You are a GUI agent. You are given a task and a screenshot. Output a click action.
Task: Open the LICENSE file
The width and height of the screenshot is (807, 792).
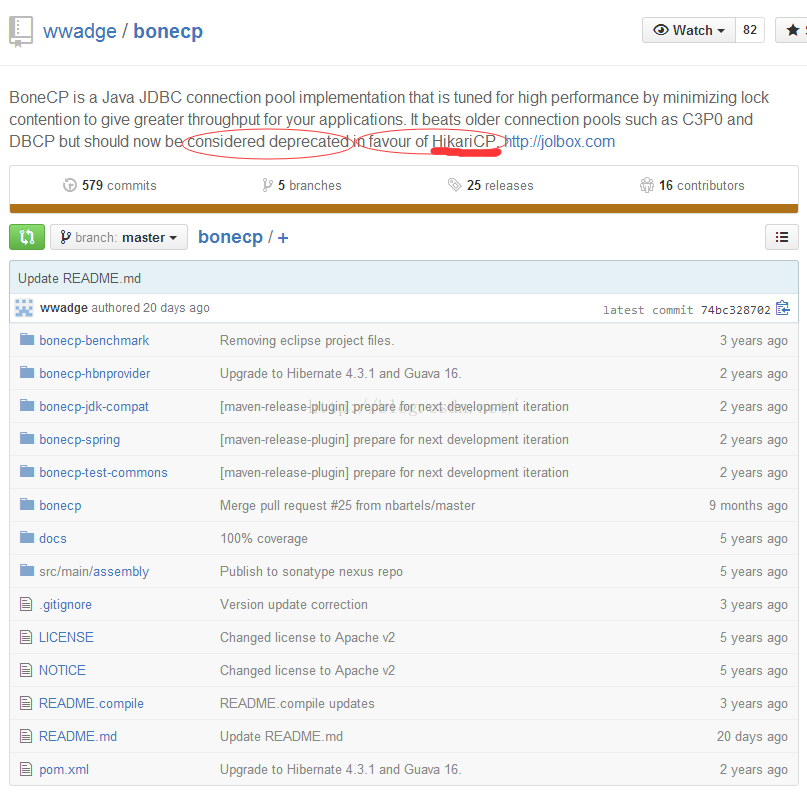pos(66,637)
